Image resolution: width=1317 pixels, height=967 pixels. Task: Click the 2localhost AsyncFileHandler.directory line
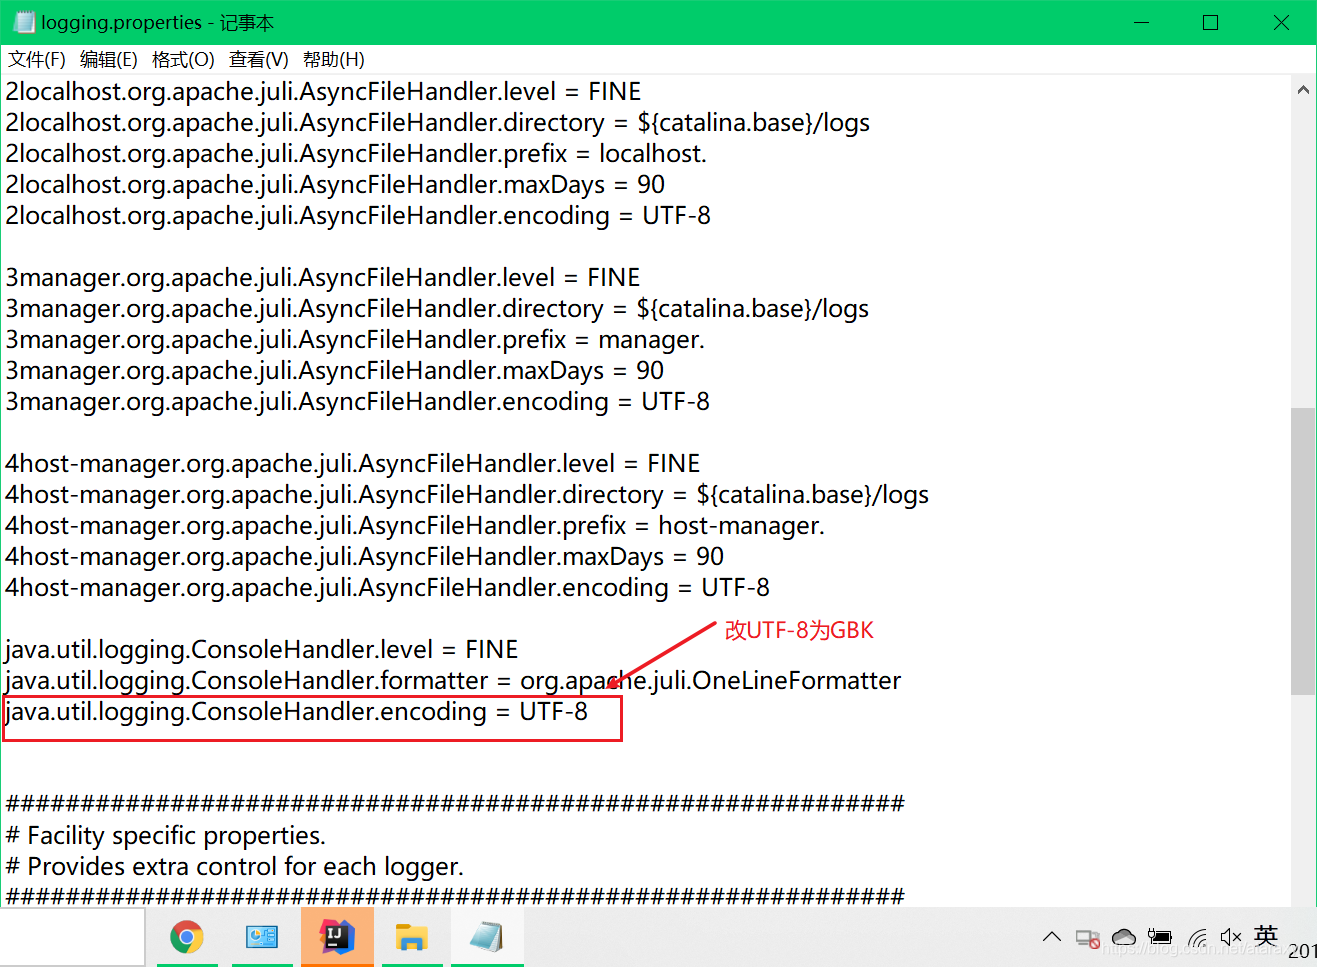pos(438,123)
